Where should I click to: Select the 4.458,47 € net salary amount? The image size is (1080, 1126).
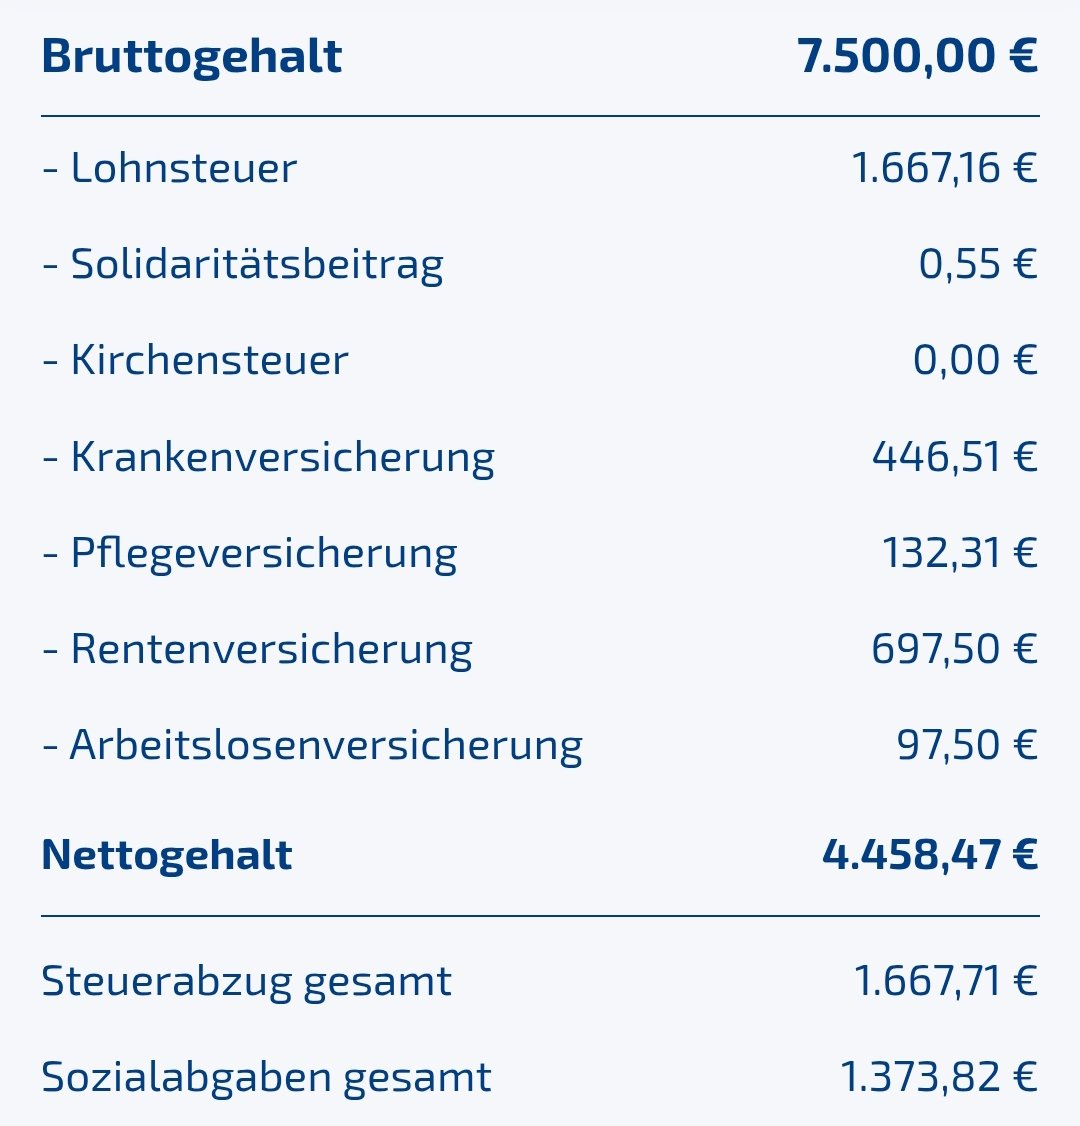[930, 855]
